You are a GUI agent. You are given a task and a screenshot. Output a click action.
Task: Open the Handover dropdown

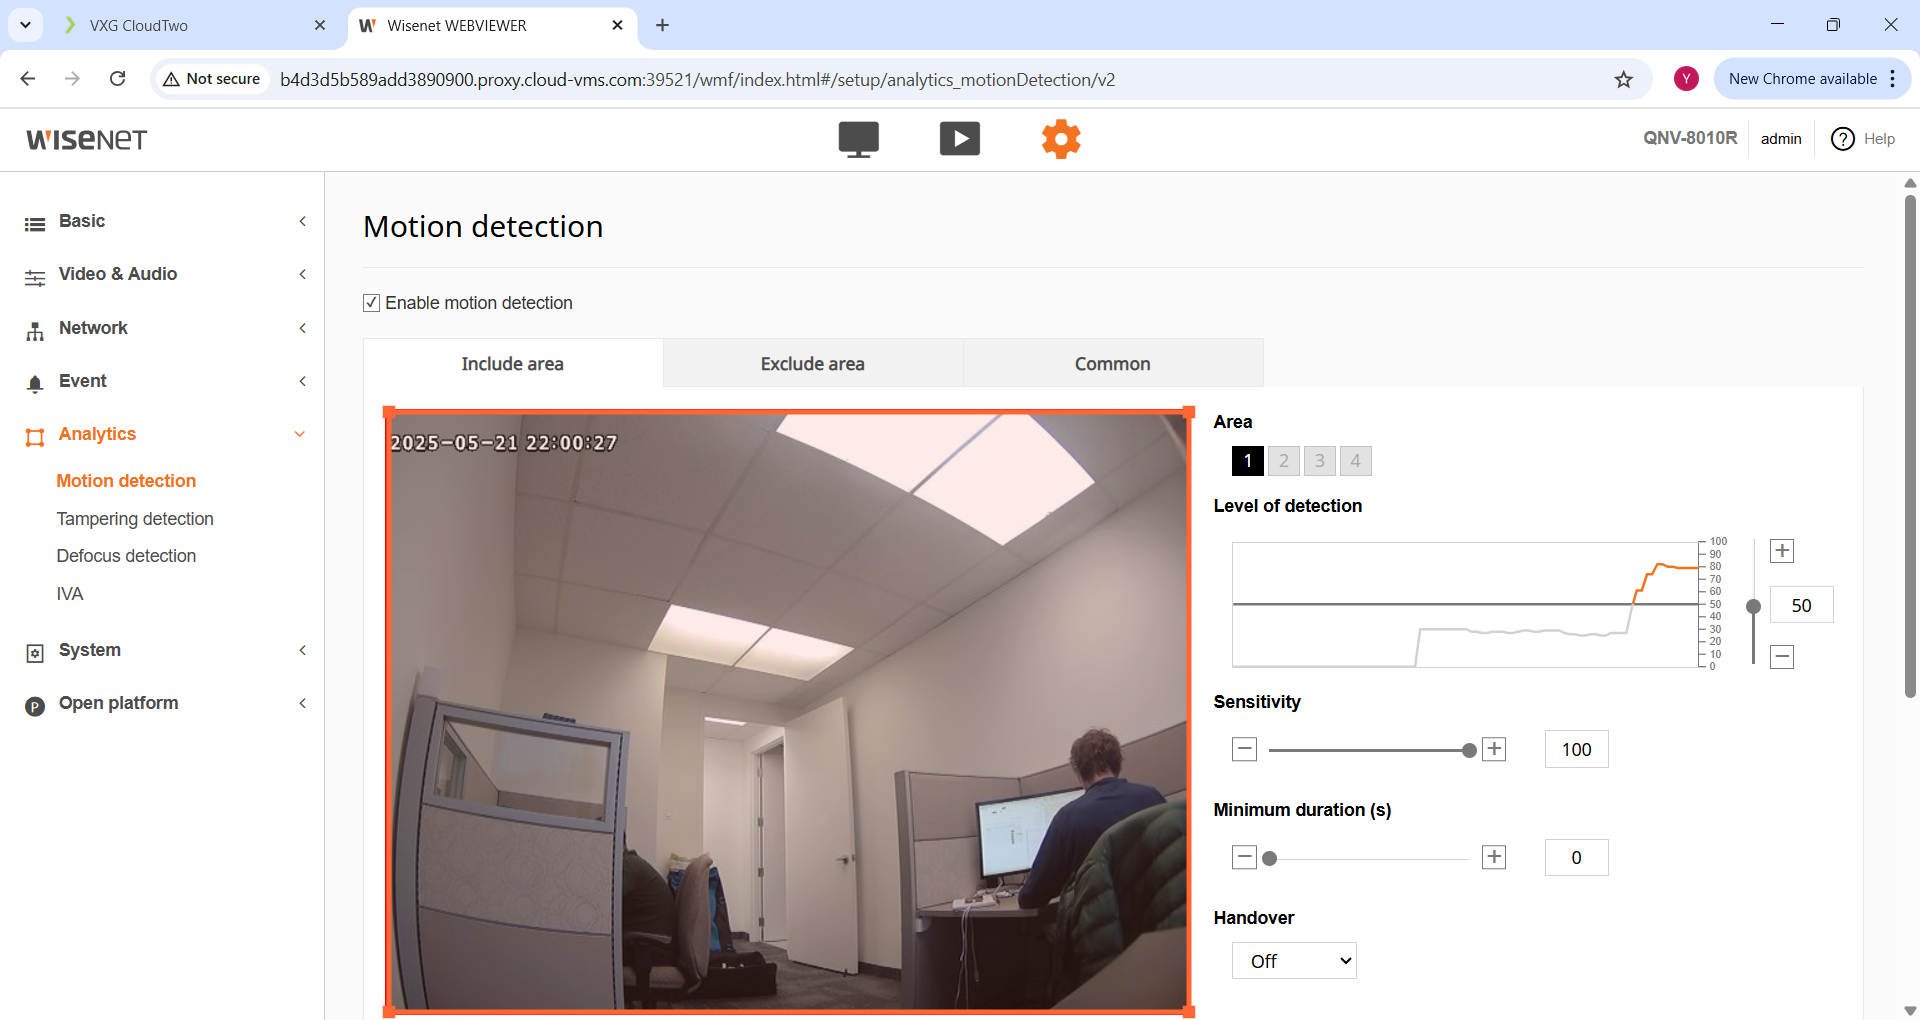[1293, 961]
